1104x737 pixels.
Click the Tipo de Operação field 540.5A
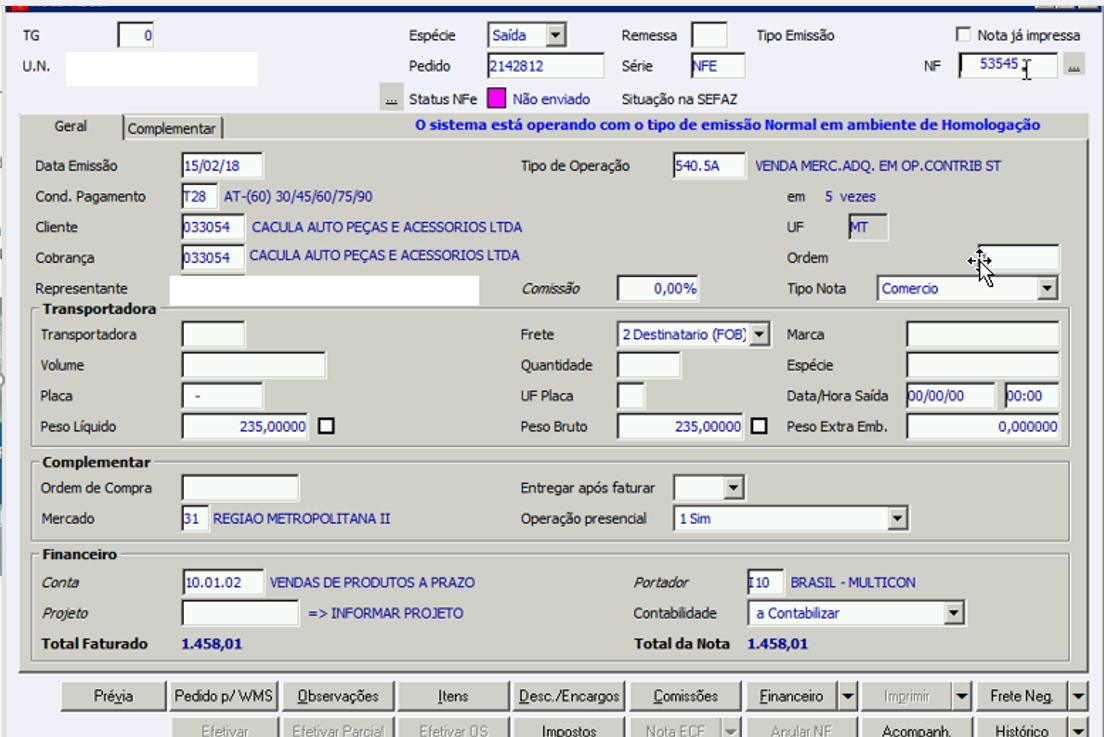[x=709, y=166]
